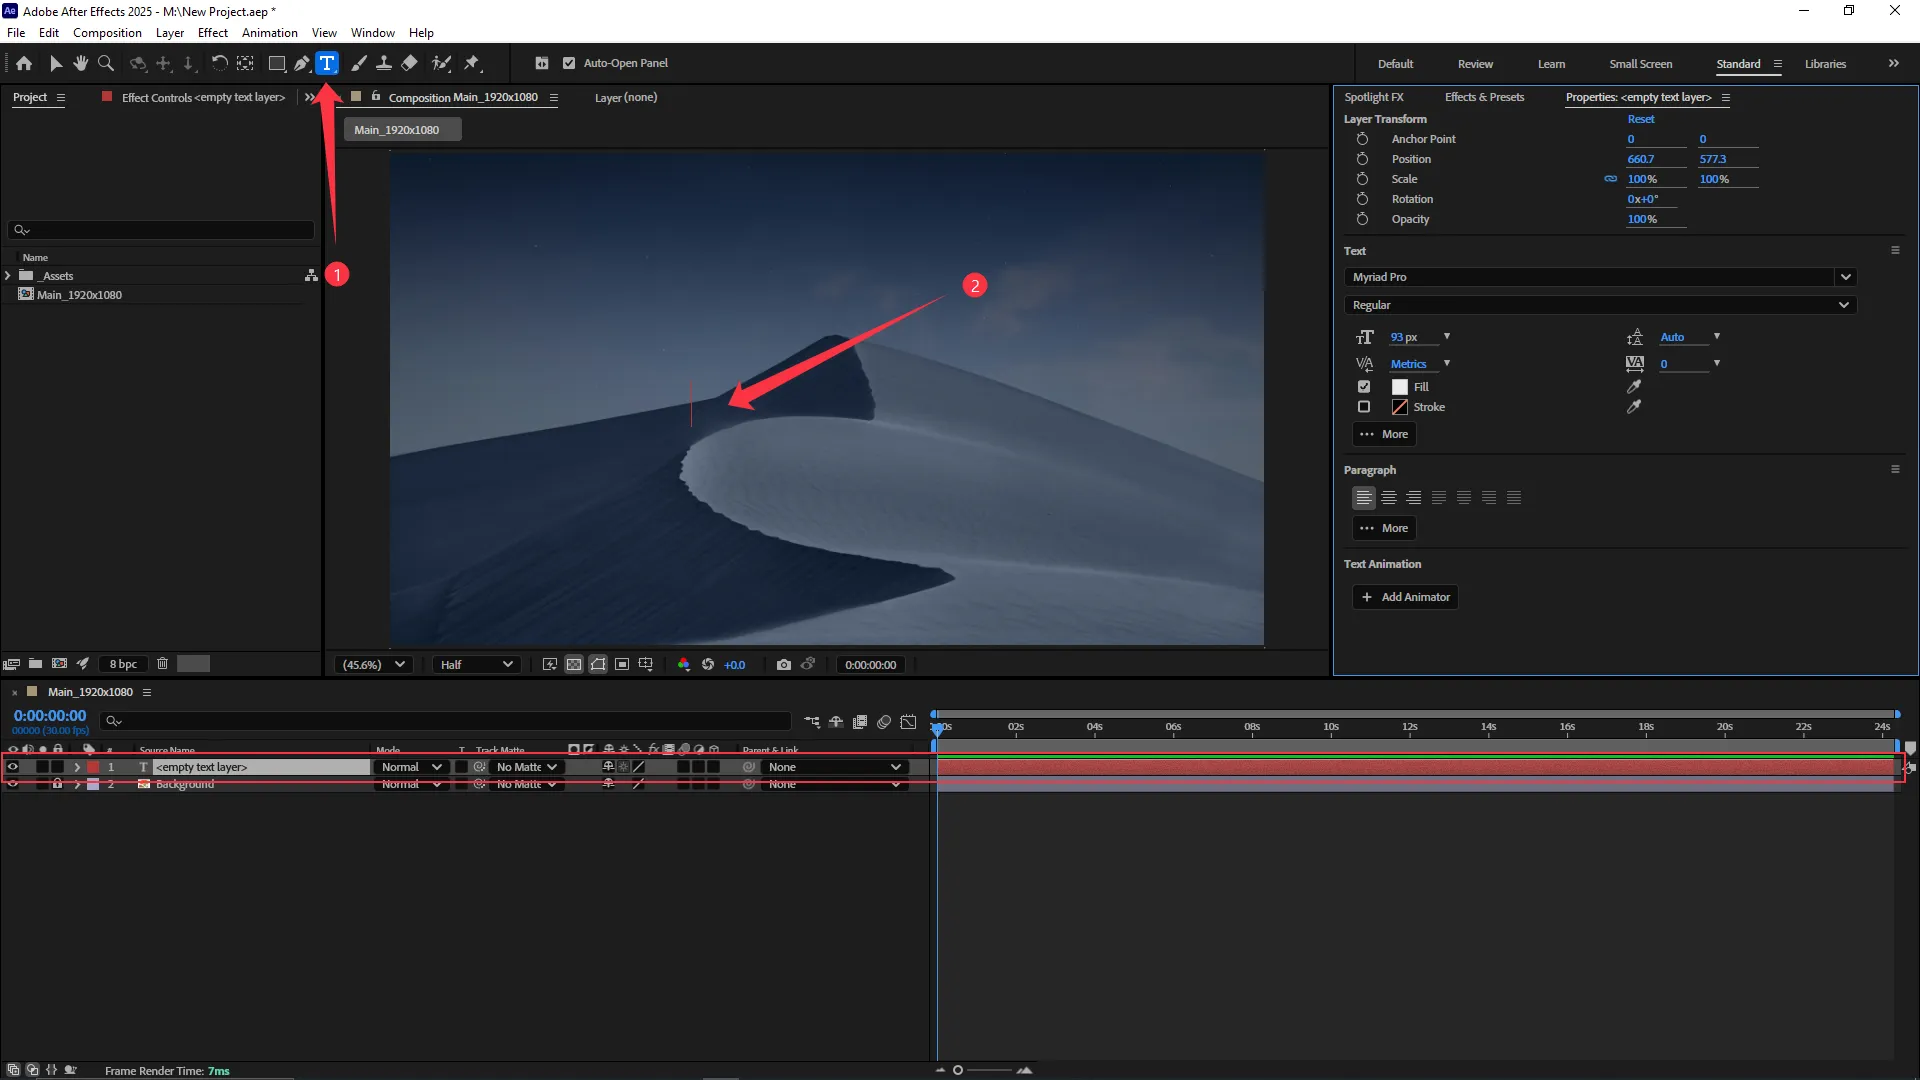The width and height of the screenshot is (1920, 1080).
Task: Select the Hand tool
Action: (x=80, y=63)
